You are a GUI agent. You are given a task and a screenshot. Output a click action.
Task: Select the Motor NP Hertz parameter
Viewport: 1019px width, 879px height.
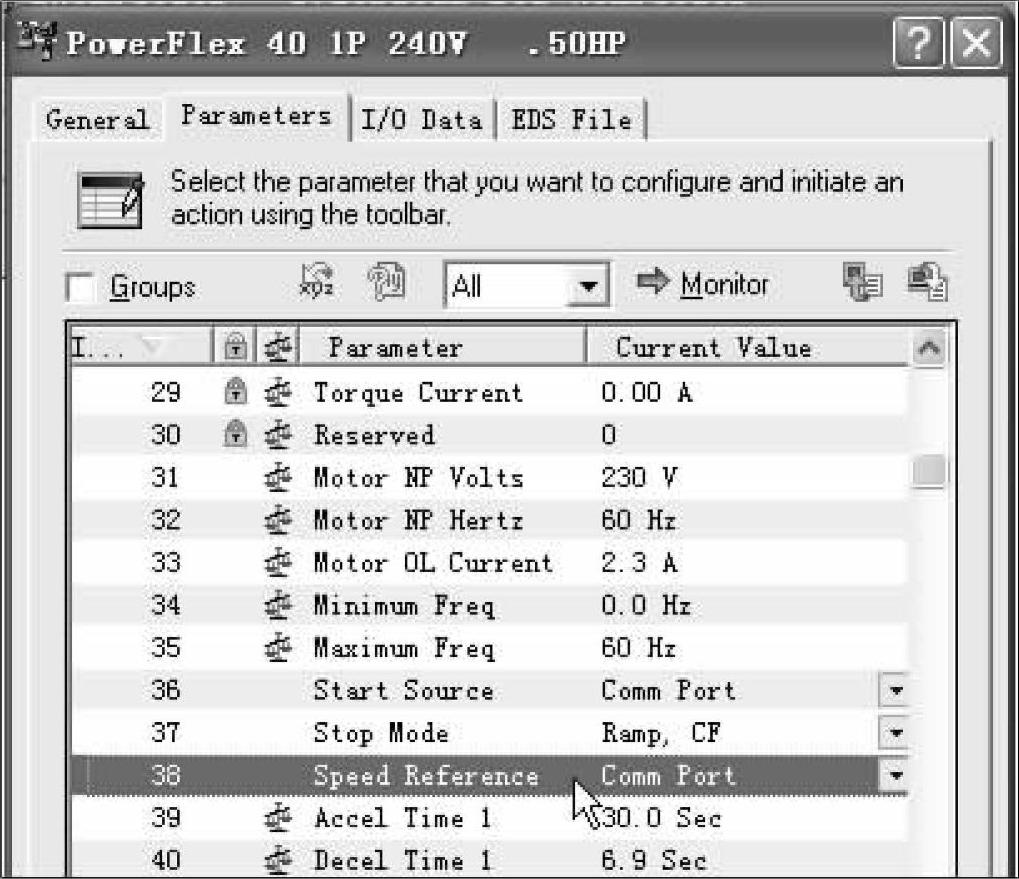(418, 520)
